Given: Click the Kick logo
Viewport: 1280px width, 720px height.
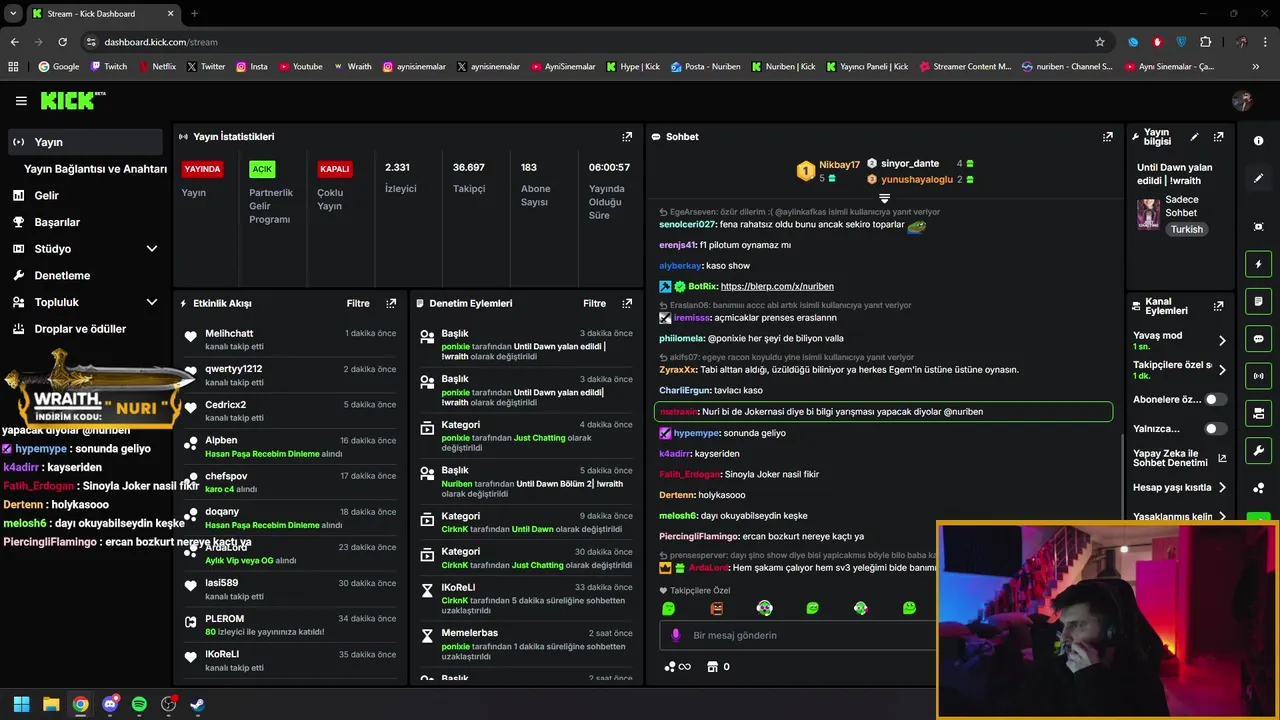Looking at the screenshot, I should click(x=72, y=100).
